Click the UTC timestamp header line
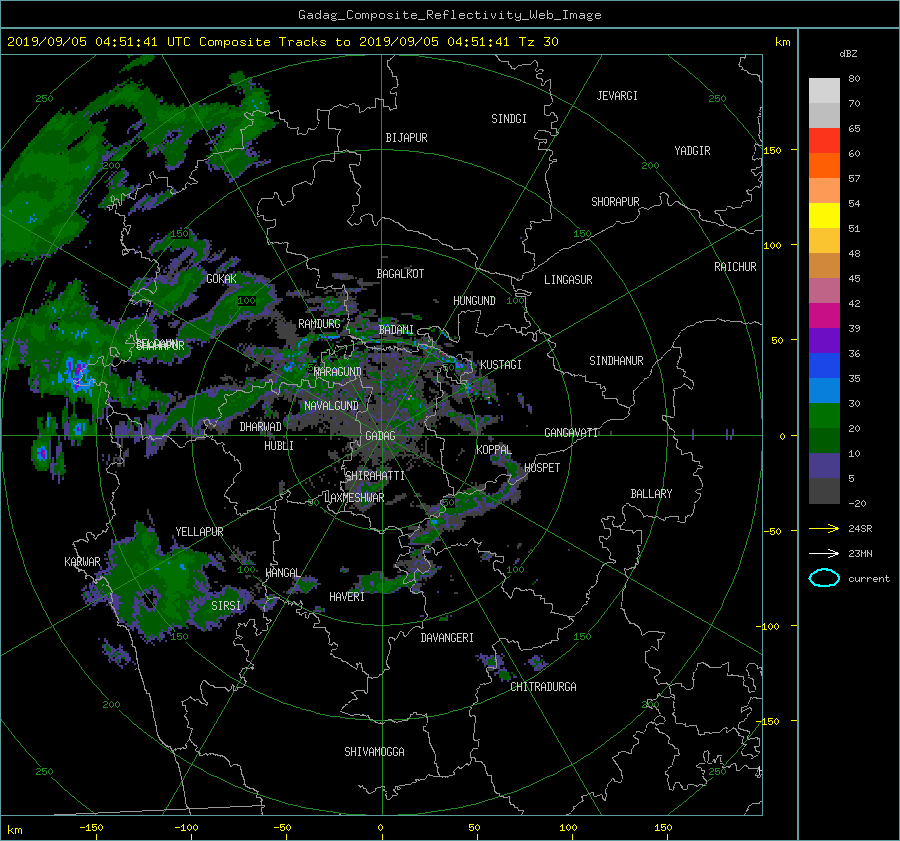Screen dimensions: 900x841 [x=282, y=42]
